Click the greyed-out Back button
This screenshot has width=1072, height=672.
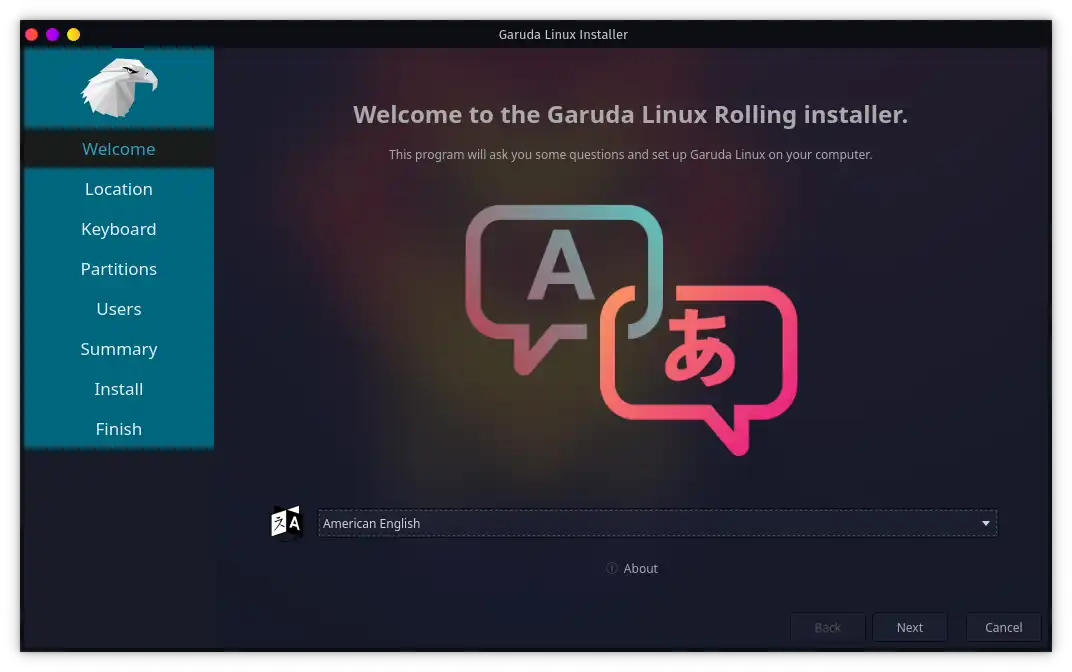coord(827,627)
